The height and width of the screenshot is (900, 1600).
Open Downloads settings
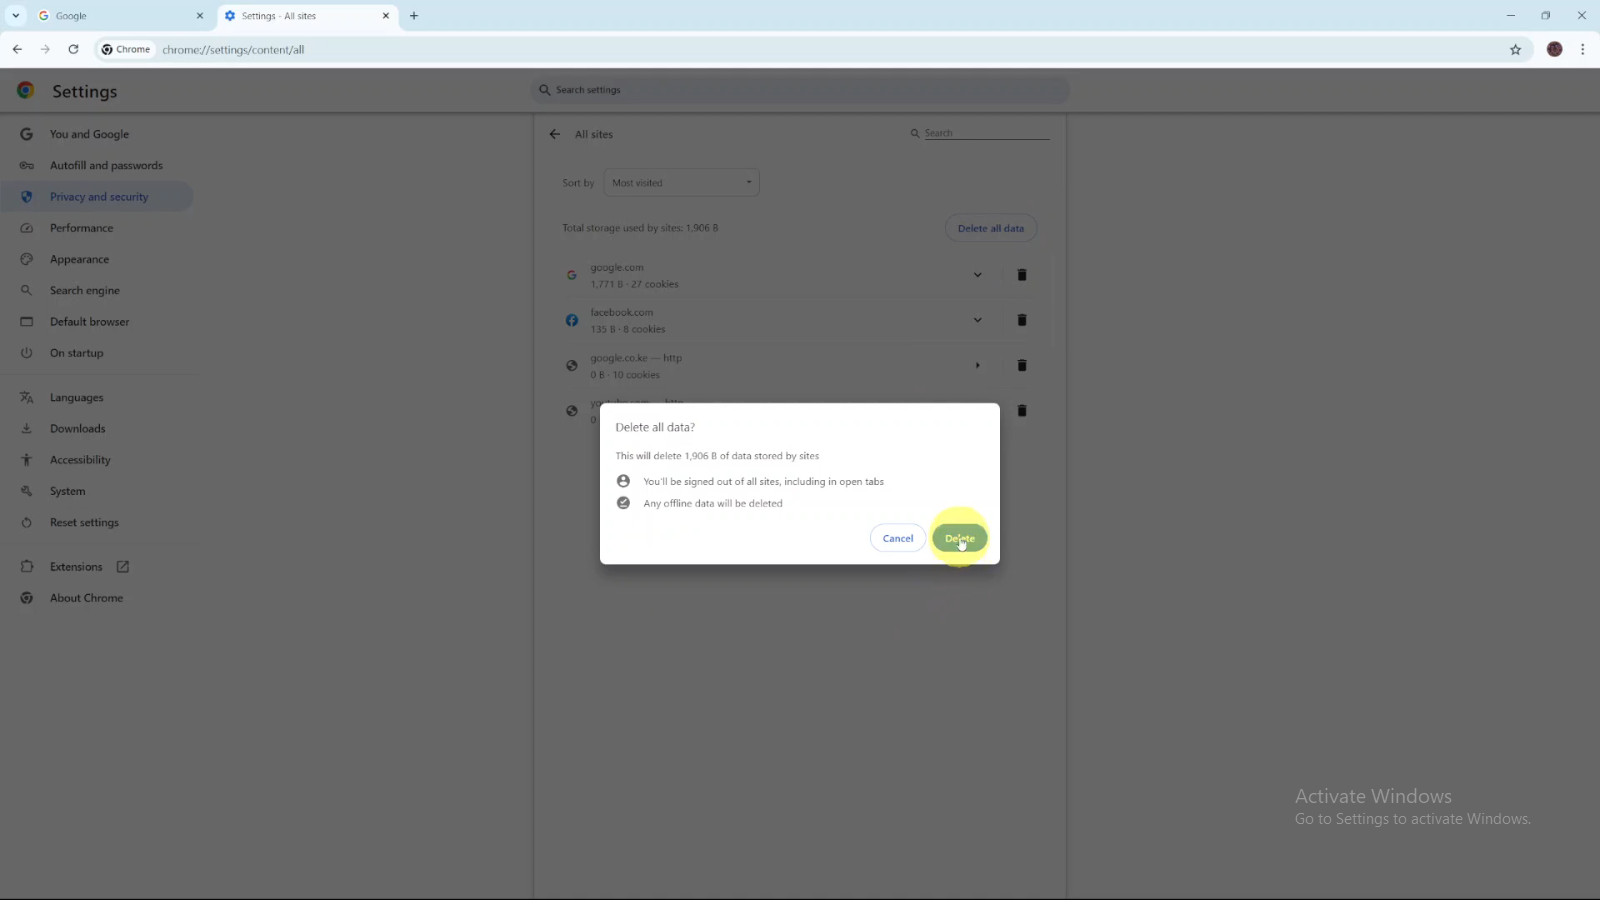(x=77, y=429)
